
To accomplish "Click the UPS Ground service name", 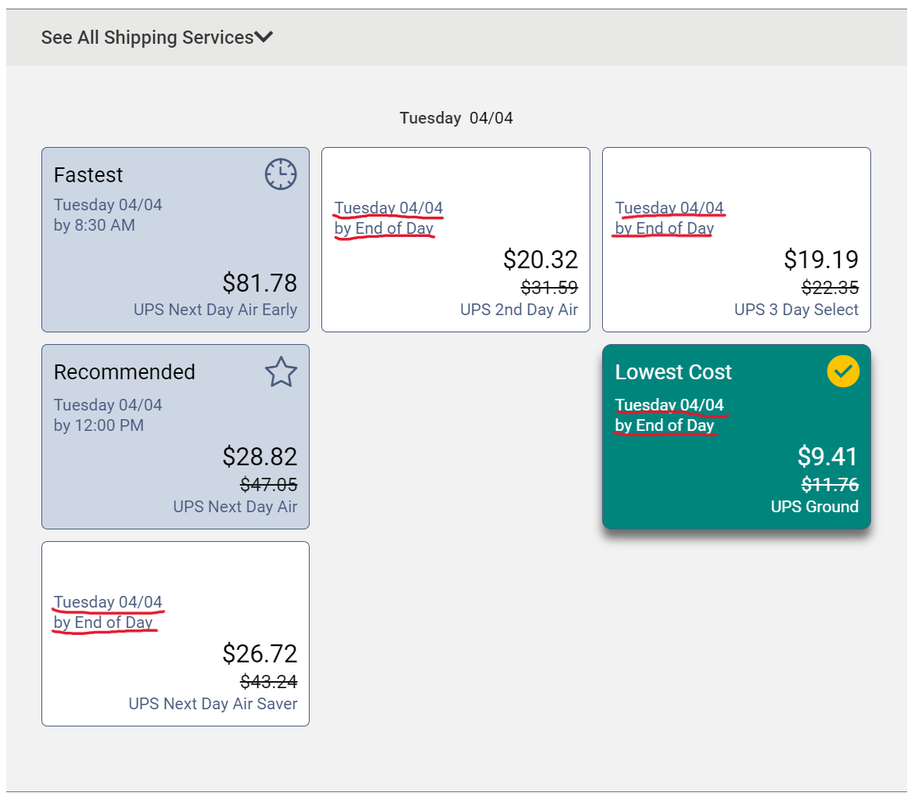I will (815, 507).
